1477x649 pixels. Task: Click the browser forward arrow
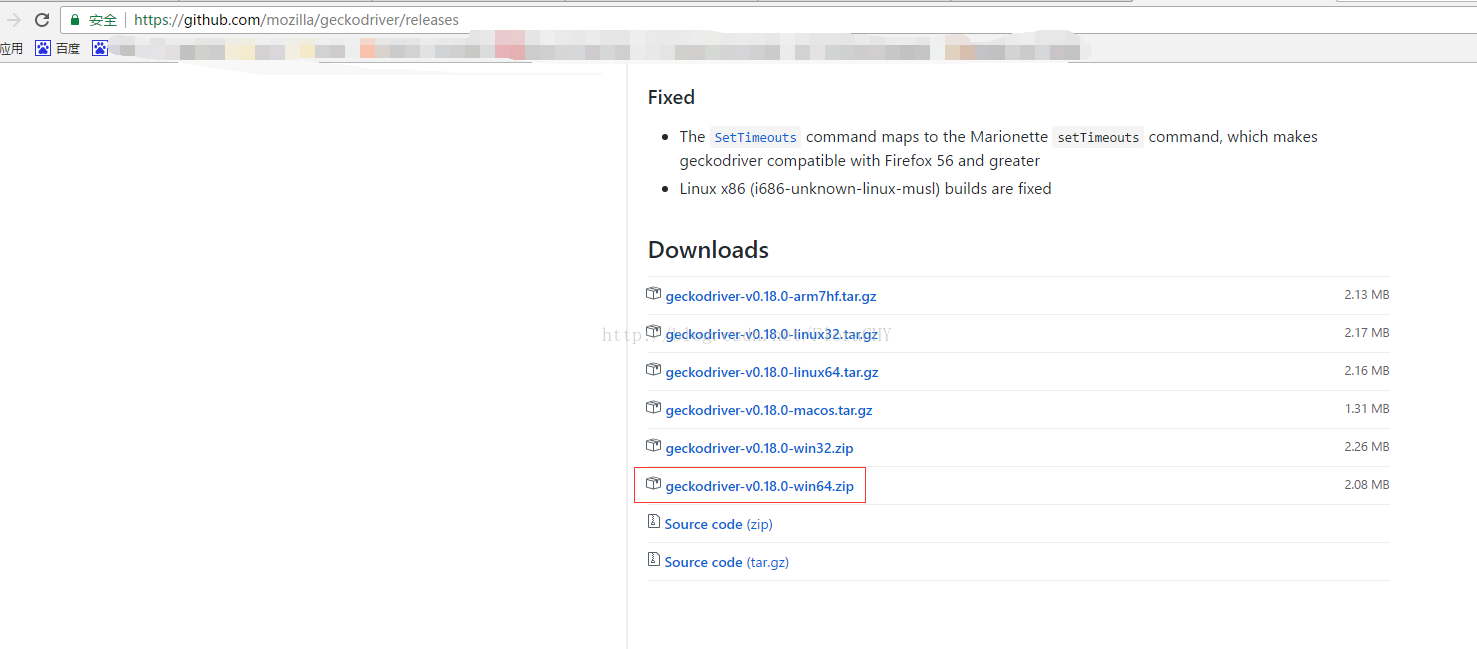tap(13, 20)
